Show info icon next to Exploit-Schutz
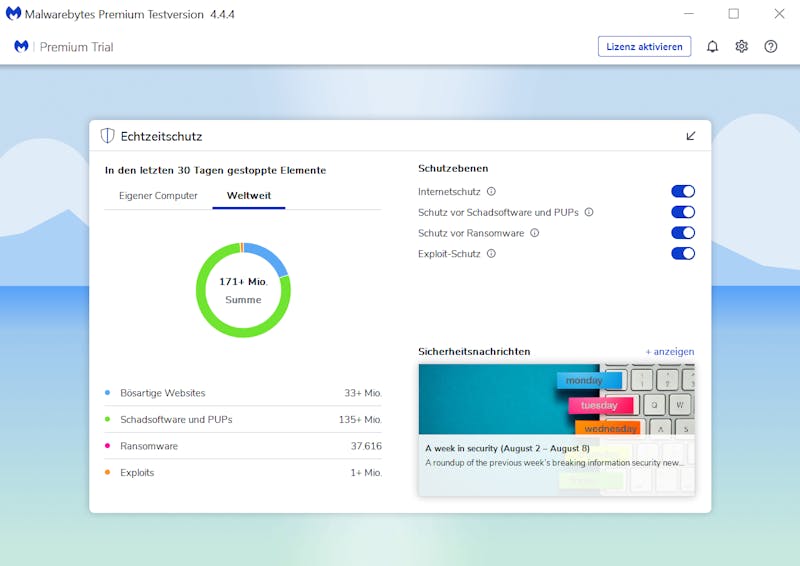The height and width of the screenshot is (566, 800). point(491,253)
